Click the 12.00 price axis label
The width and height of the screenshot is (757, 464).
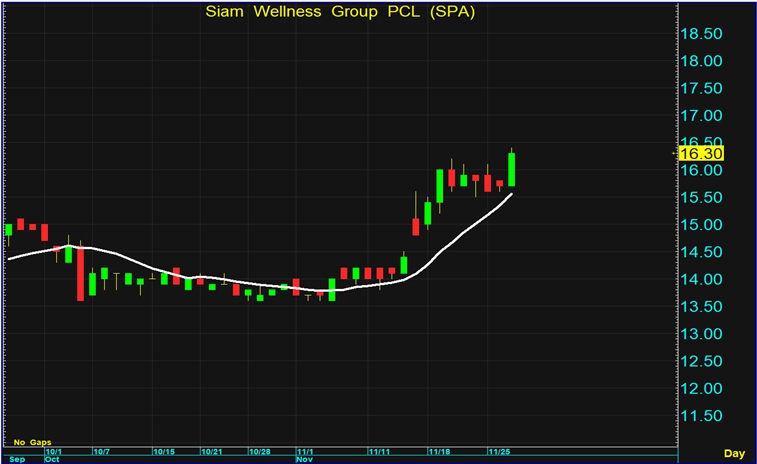coord(701,388)
